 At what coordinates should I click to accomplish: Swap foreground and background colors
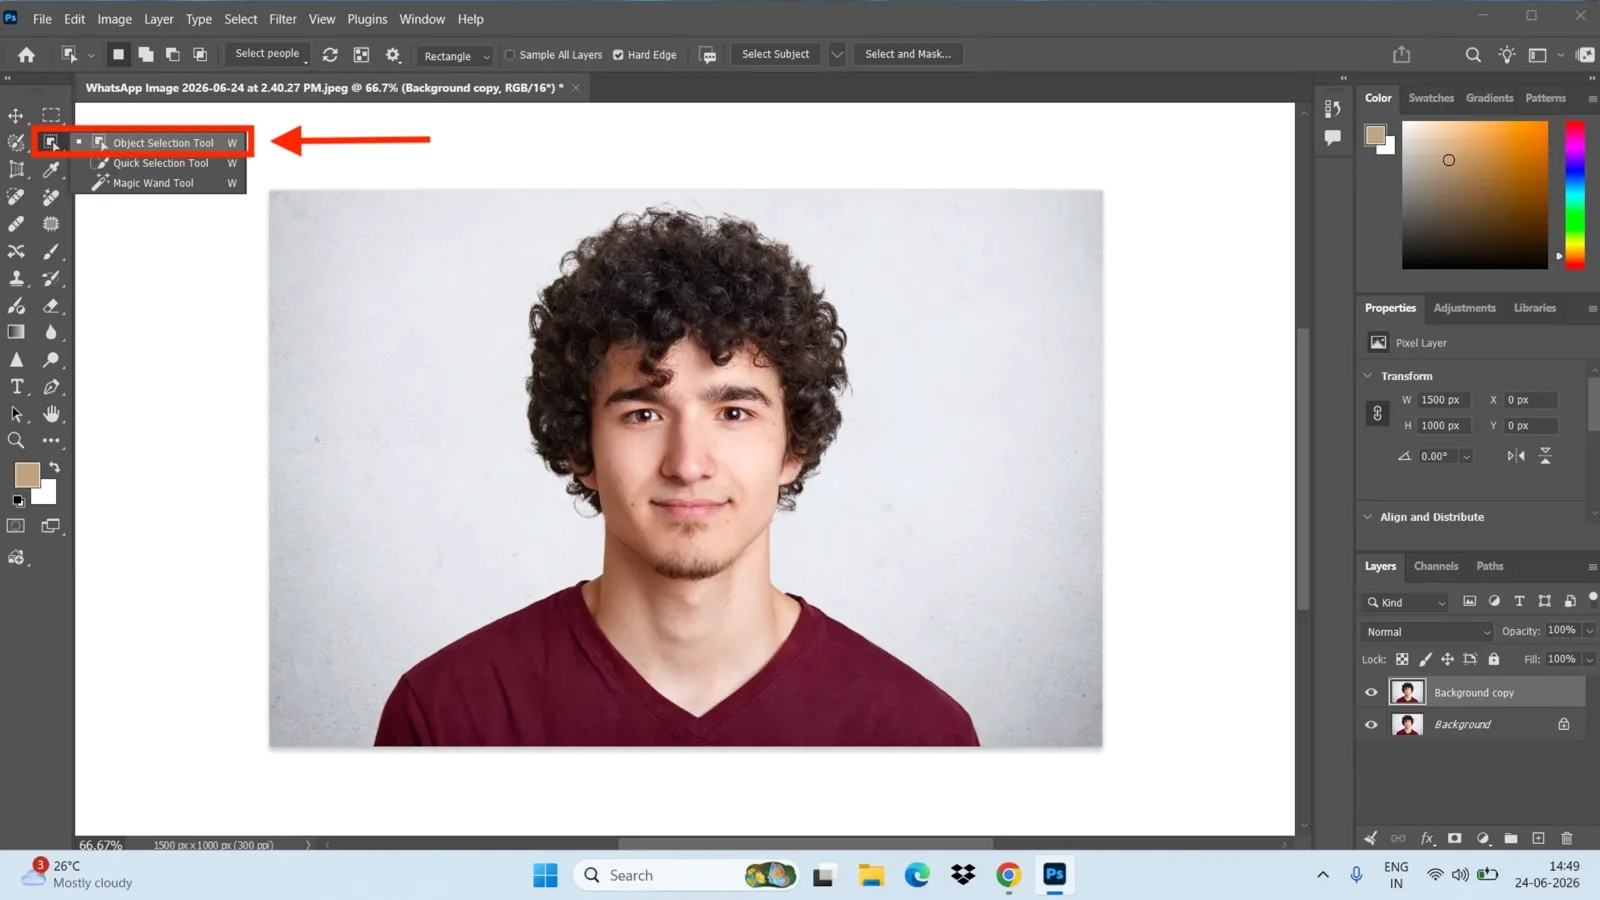[x=54, y=467]
